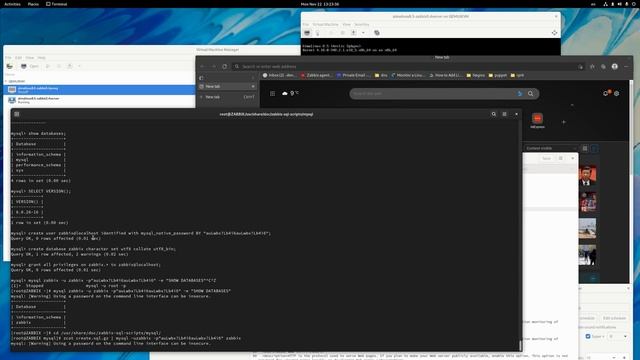Open apps grid on new tab page
The image size is (640, 360).
click(272, 93)
